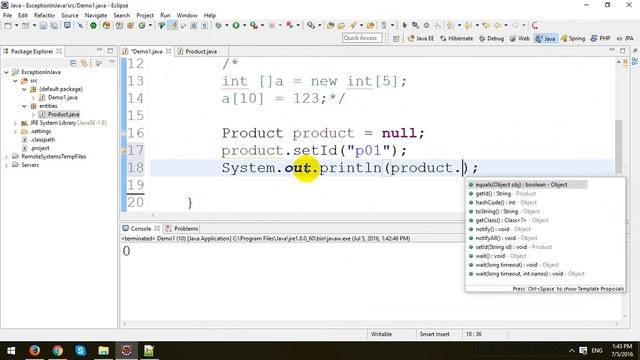Switch to the Web perspective
This screenshot has height=360, width=640.
[520, 38]
